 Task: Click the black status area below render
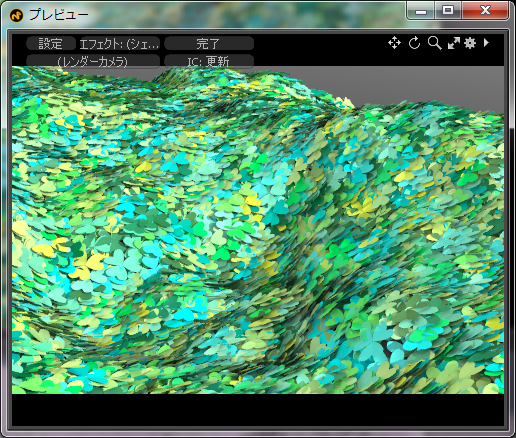[258, 410]
